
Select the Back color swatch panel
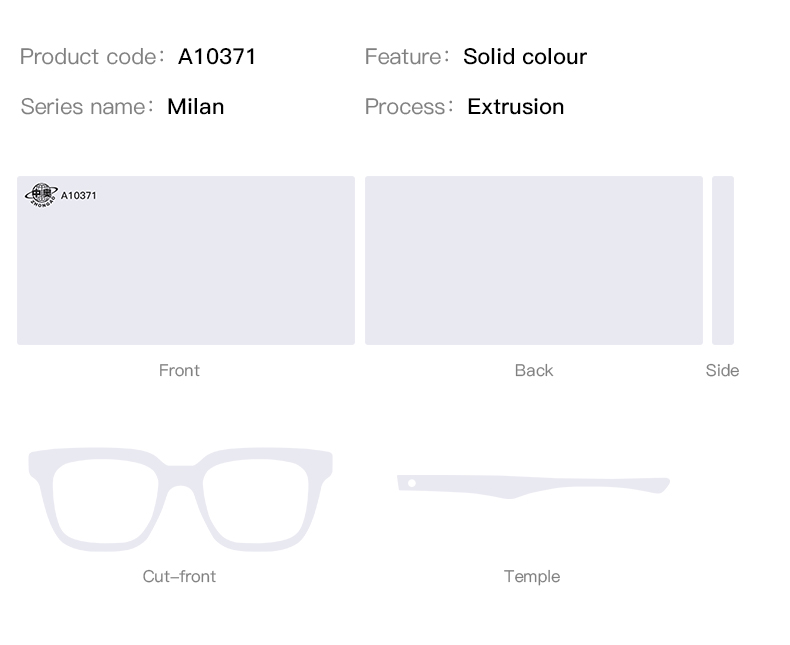pyautogui.click(x=534, y=261)
